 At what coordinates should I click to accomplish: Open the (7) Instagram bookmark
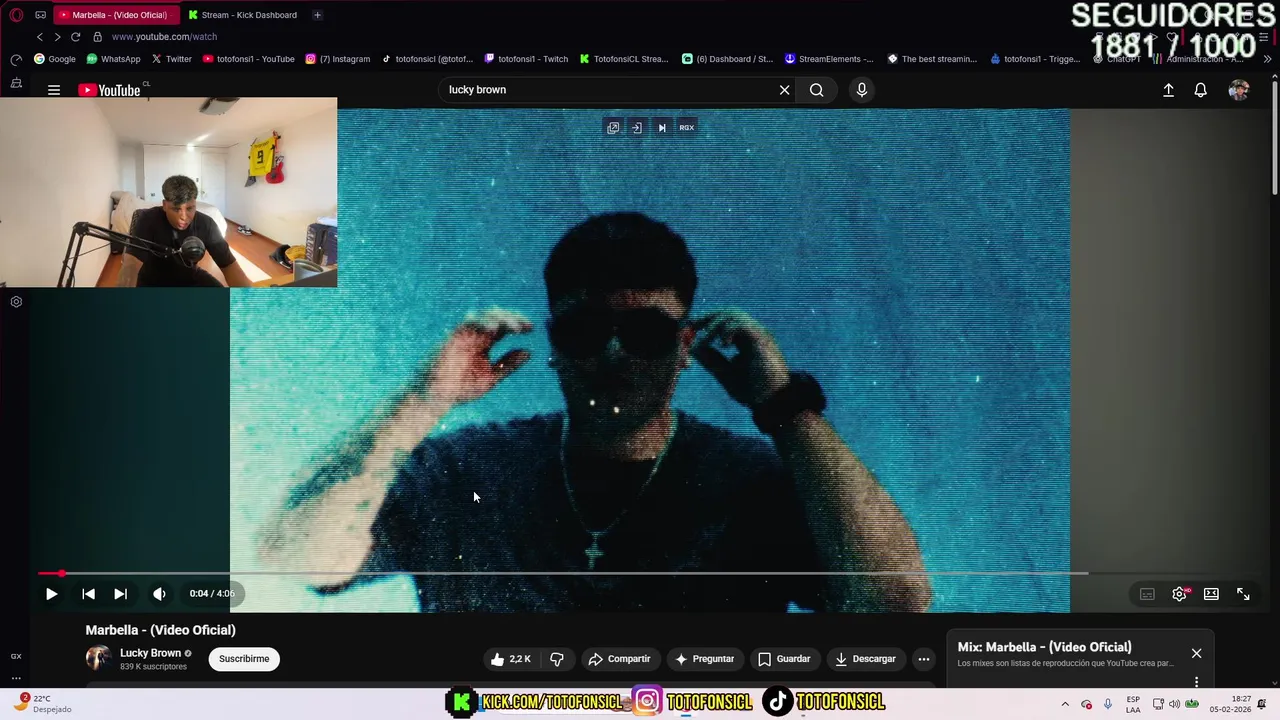(337, 59)
